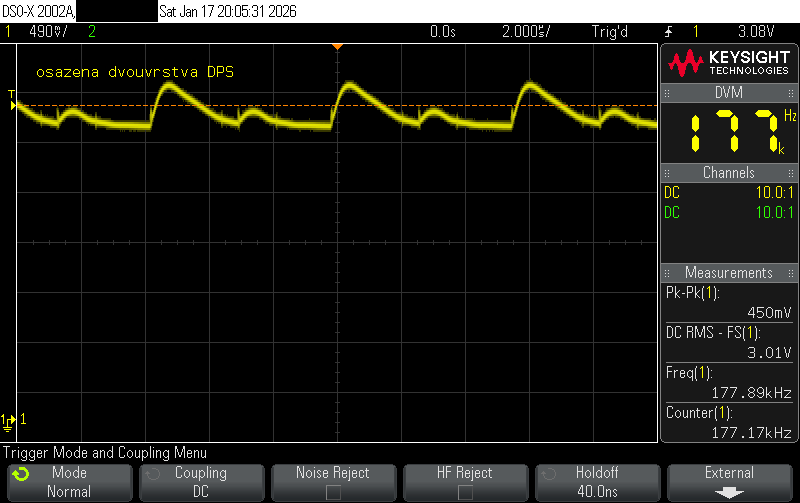Click the orange trigger position marker
This screenshot has width=800, height=503.
click(x=338, y=46)
